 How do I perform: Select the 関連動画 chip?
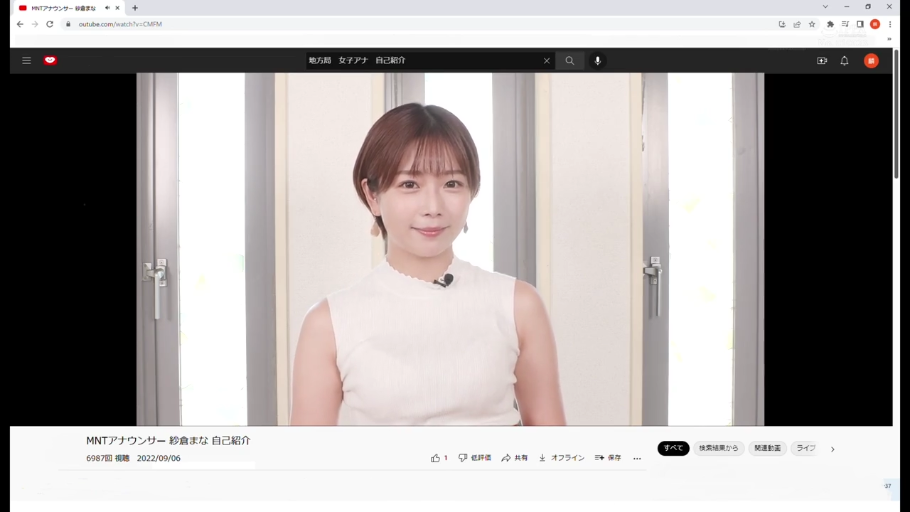coord(767,448)
